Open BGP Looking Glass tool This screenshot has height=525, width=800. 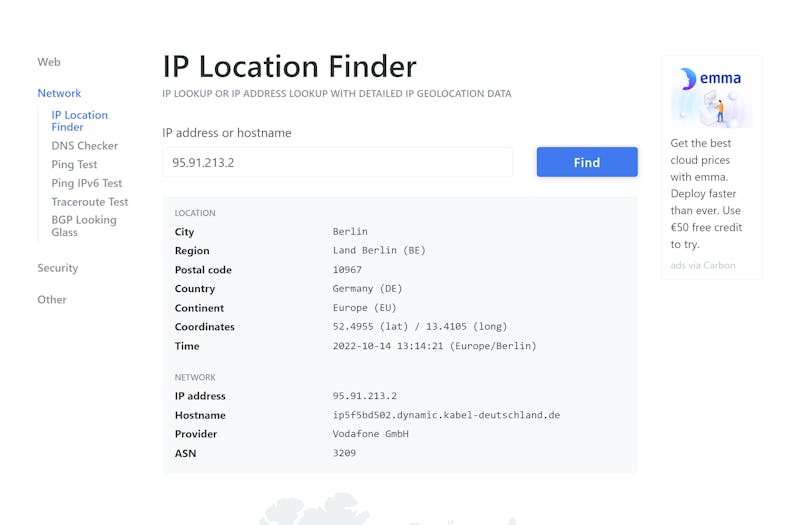tap(84, 226)
